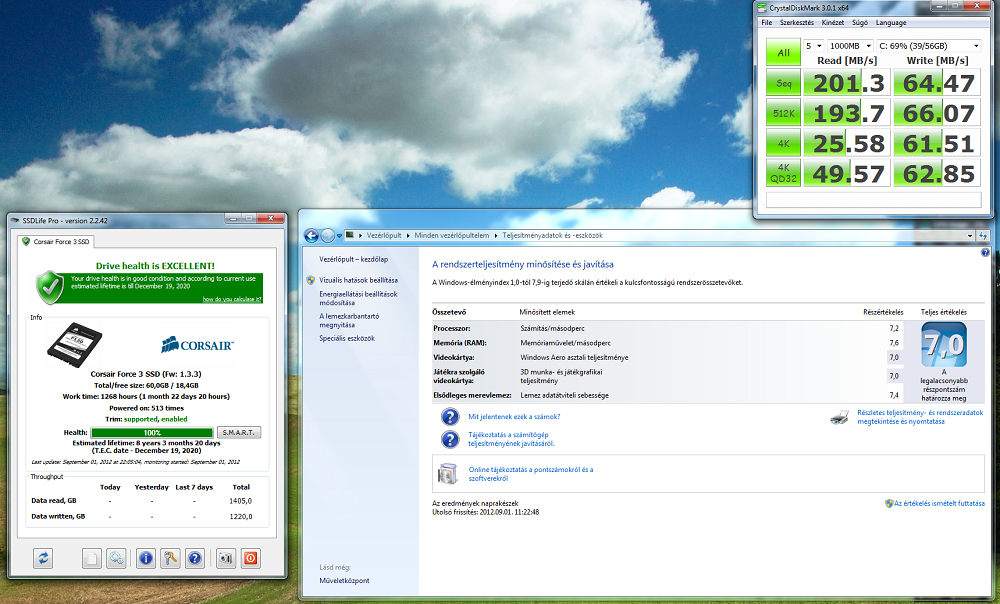Image resolution: width=1000 pixels, height=604 pixels.
Task: Open 'Online tájékoztatás a pontszámokról' link
Action: coord(531,474)
